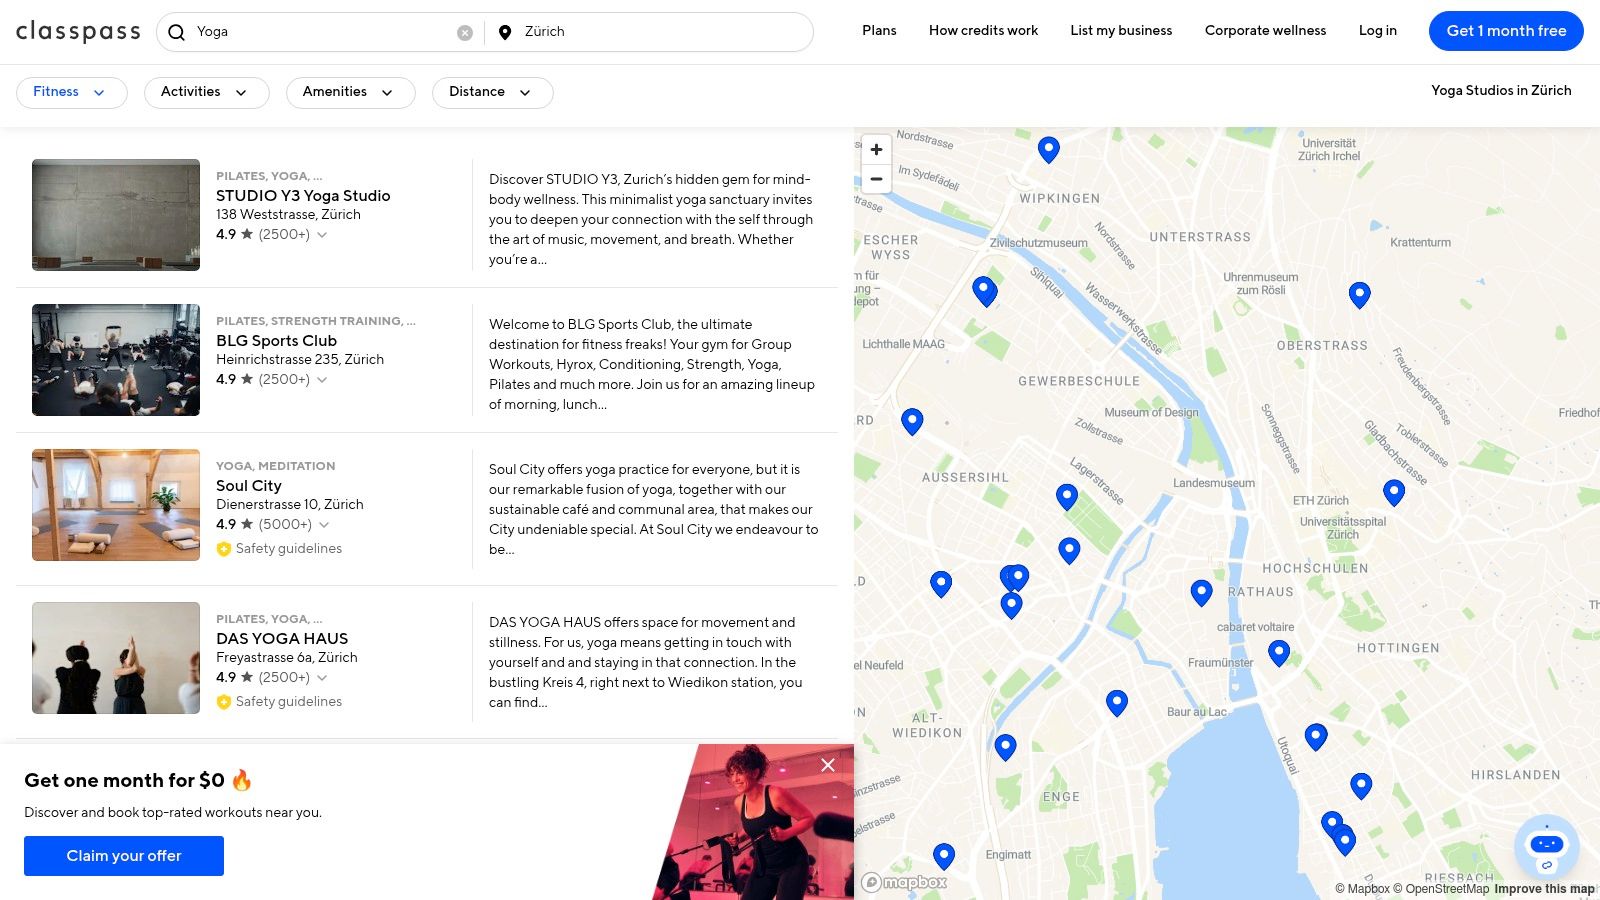The height and width of the screenshot is (900, 1600).
Task: Click the search magnifier icon
Action: coord(177,32)
